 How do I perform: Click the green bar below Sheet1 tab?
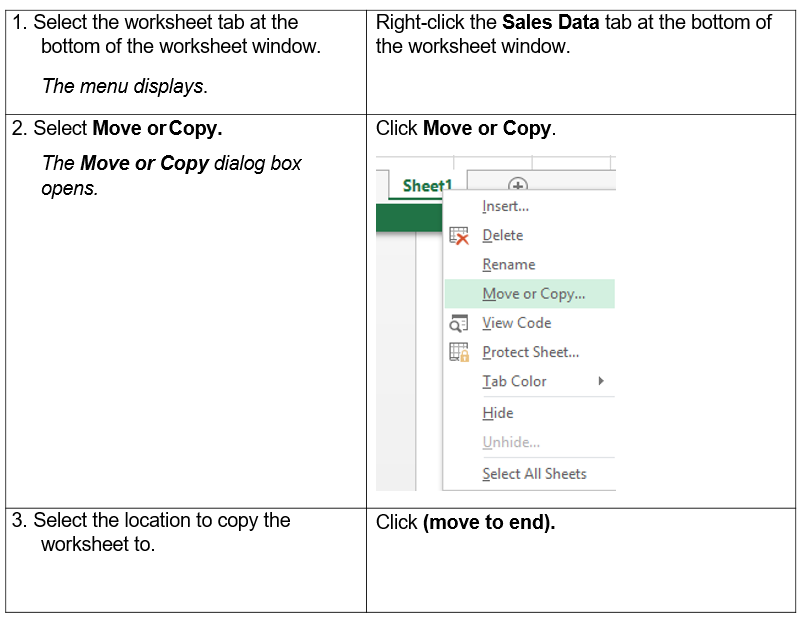click(408, 218)
